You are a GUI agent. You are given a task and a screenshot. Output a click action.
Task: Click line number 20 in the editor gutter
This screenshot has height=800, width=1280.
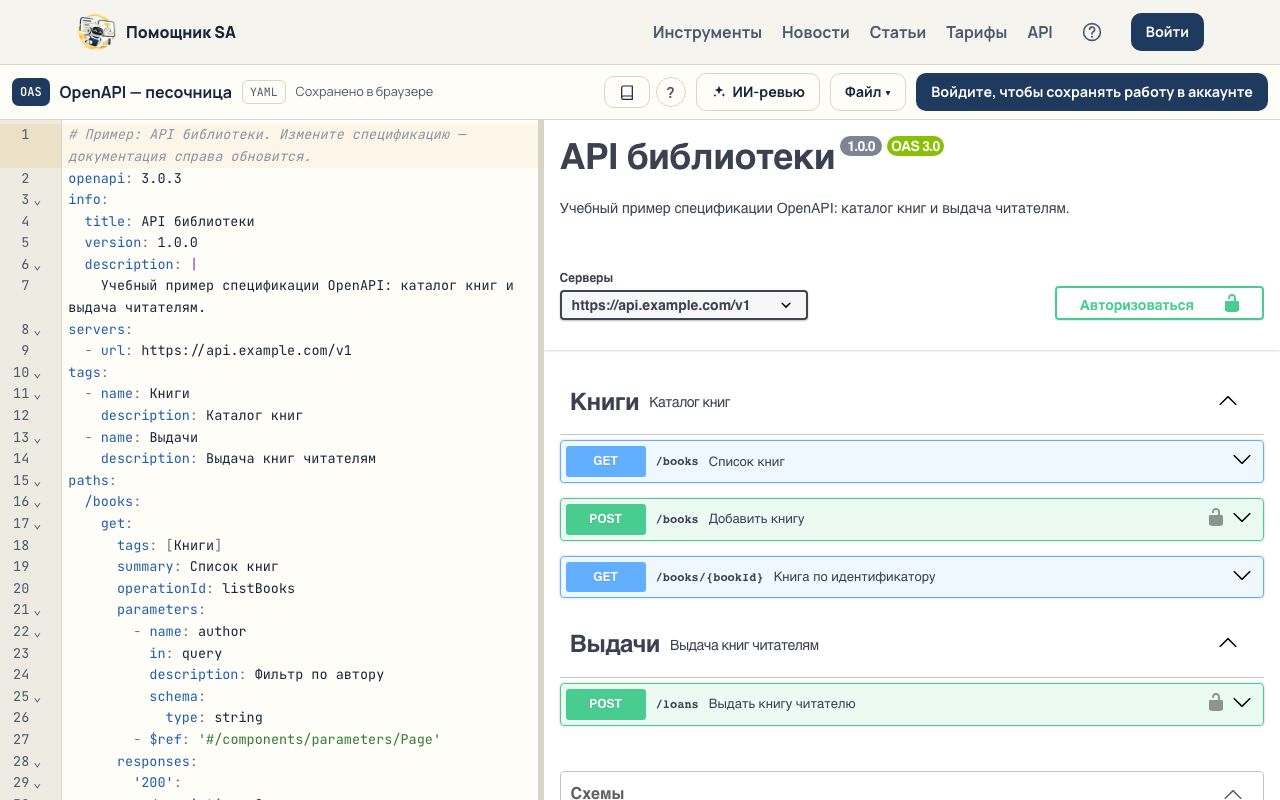tap(22, 588)
